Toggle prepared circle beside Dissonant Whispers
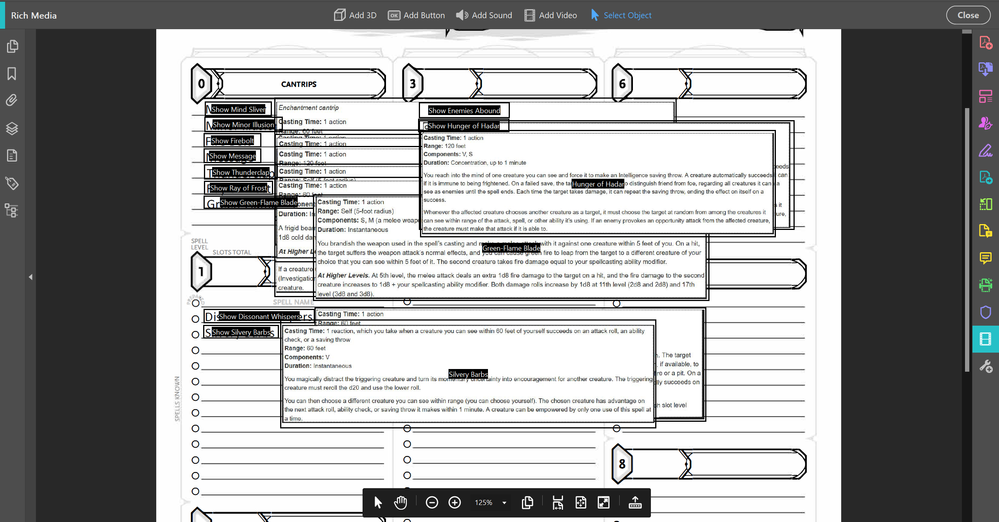999x522 pixels. [x=196, y=319]
